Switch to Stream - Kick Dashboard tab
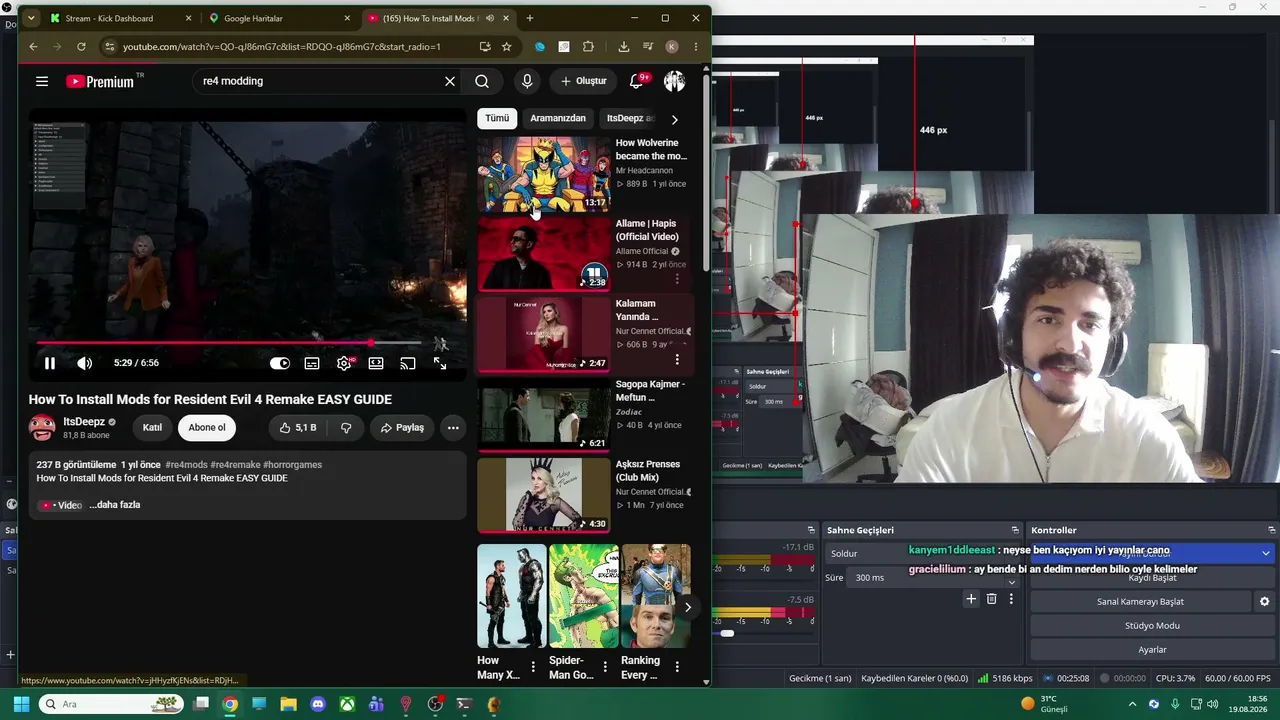This screenshot has width=1280, height=720. [x=122, y=18]
